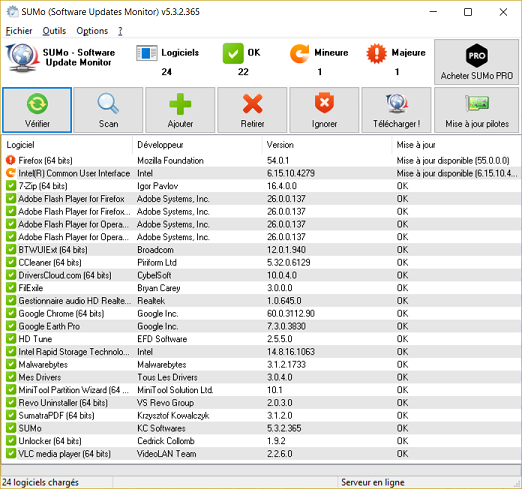Click "24 logiciels chargés" status text
The width and height of the screenshot is (522, 489).
click(x=40, y=482)
